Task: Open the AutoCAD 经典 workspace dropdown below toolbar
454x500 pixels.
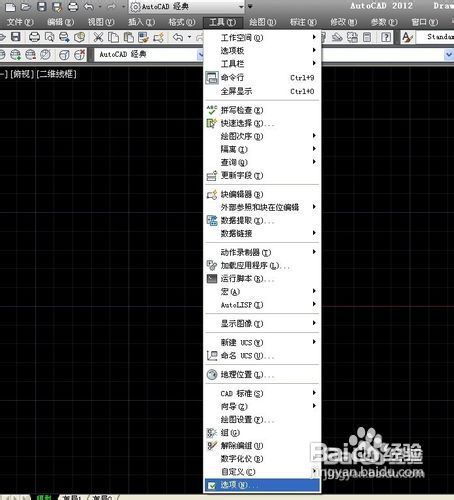Action: click(x=149, y=54)
